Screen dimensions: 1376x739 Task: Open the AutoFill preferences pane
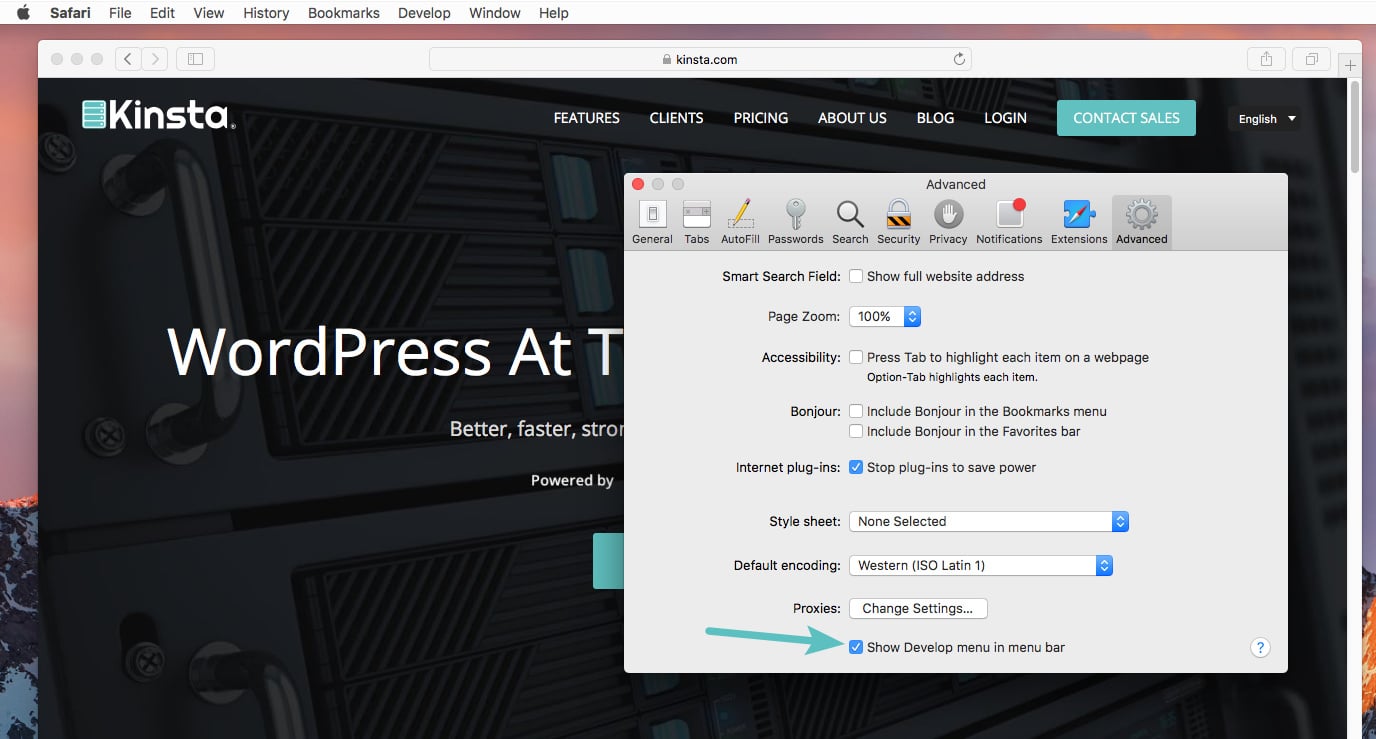[740, 222]
